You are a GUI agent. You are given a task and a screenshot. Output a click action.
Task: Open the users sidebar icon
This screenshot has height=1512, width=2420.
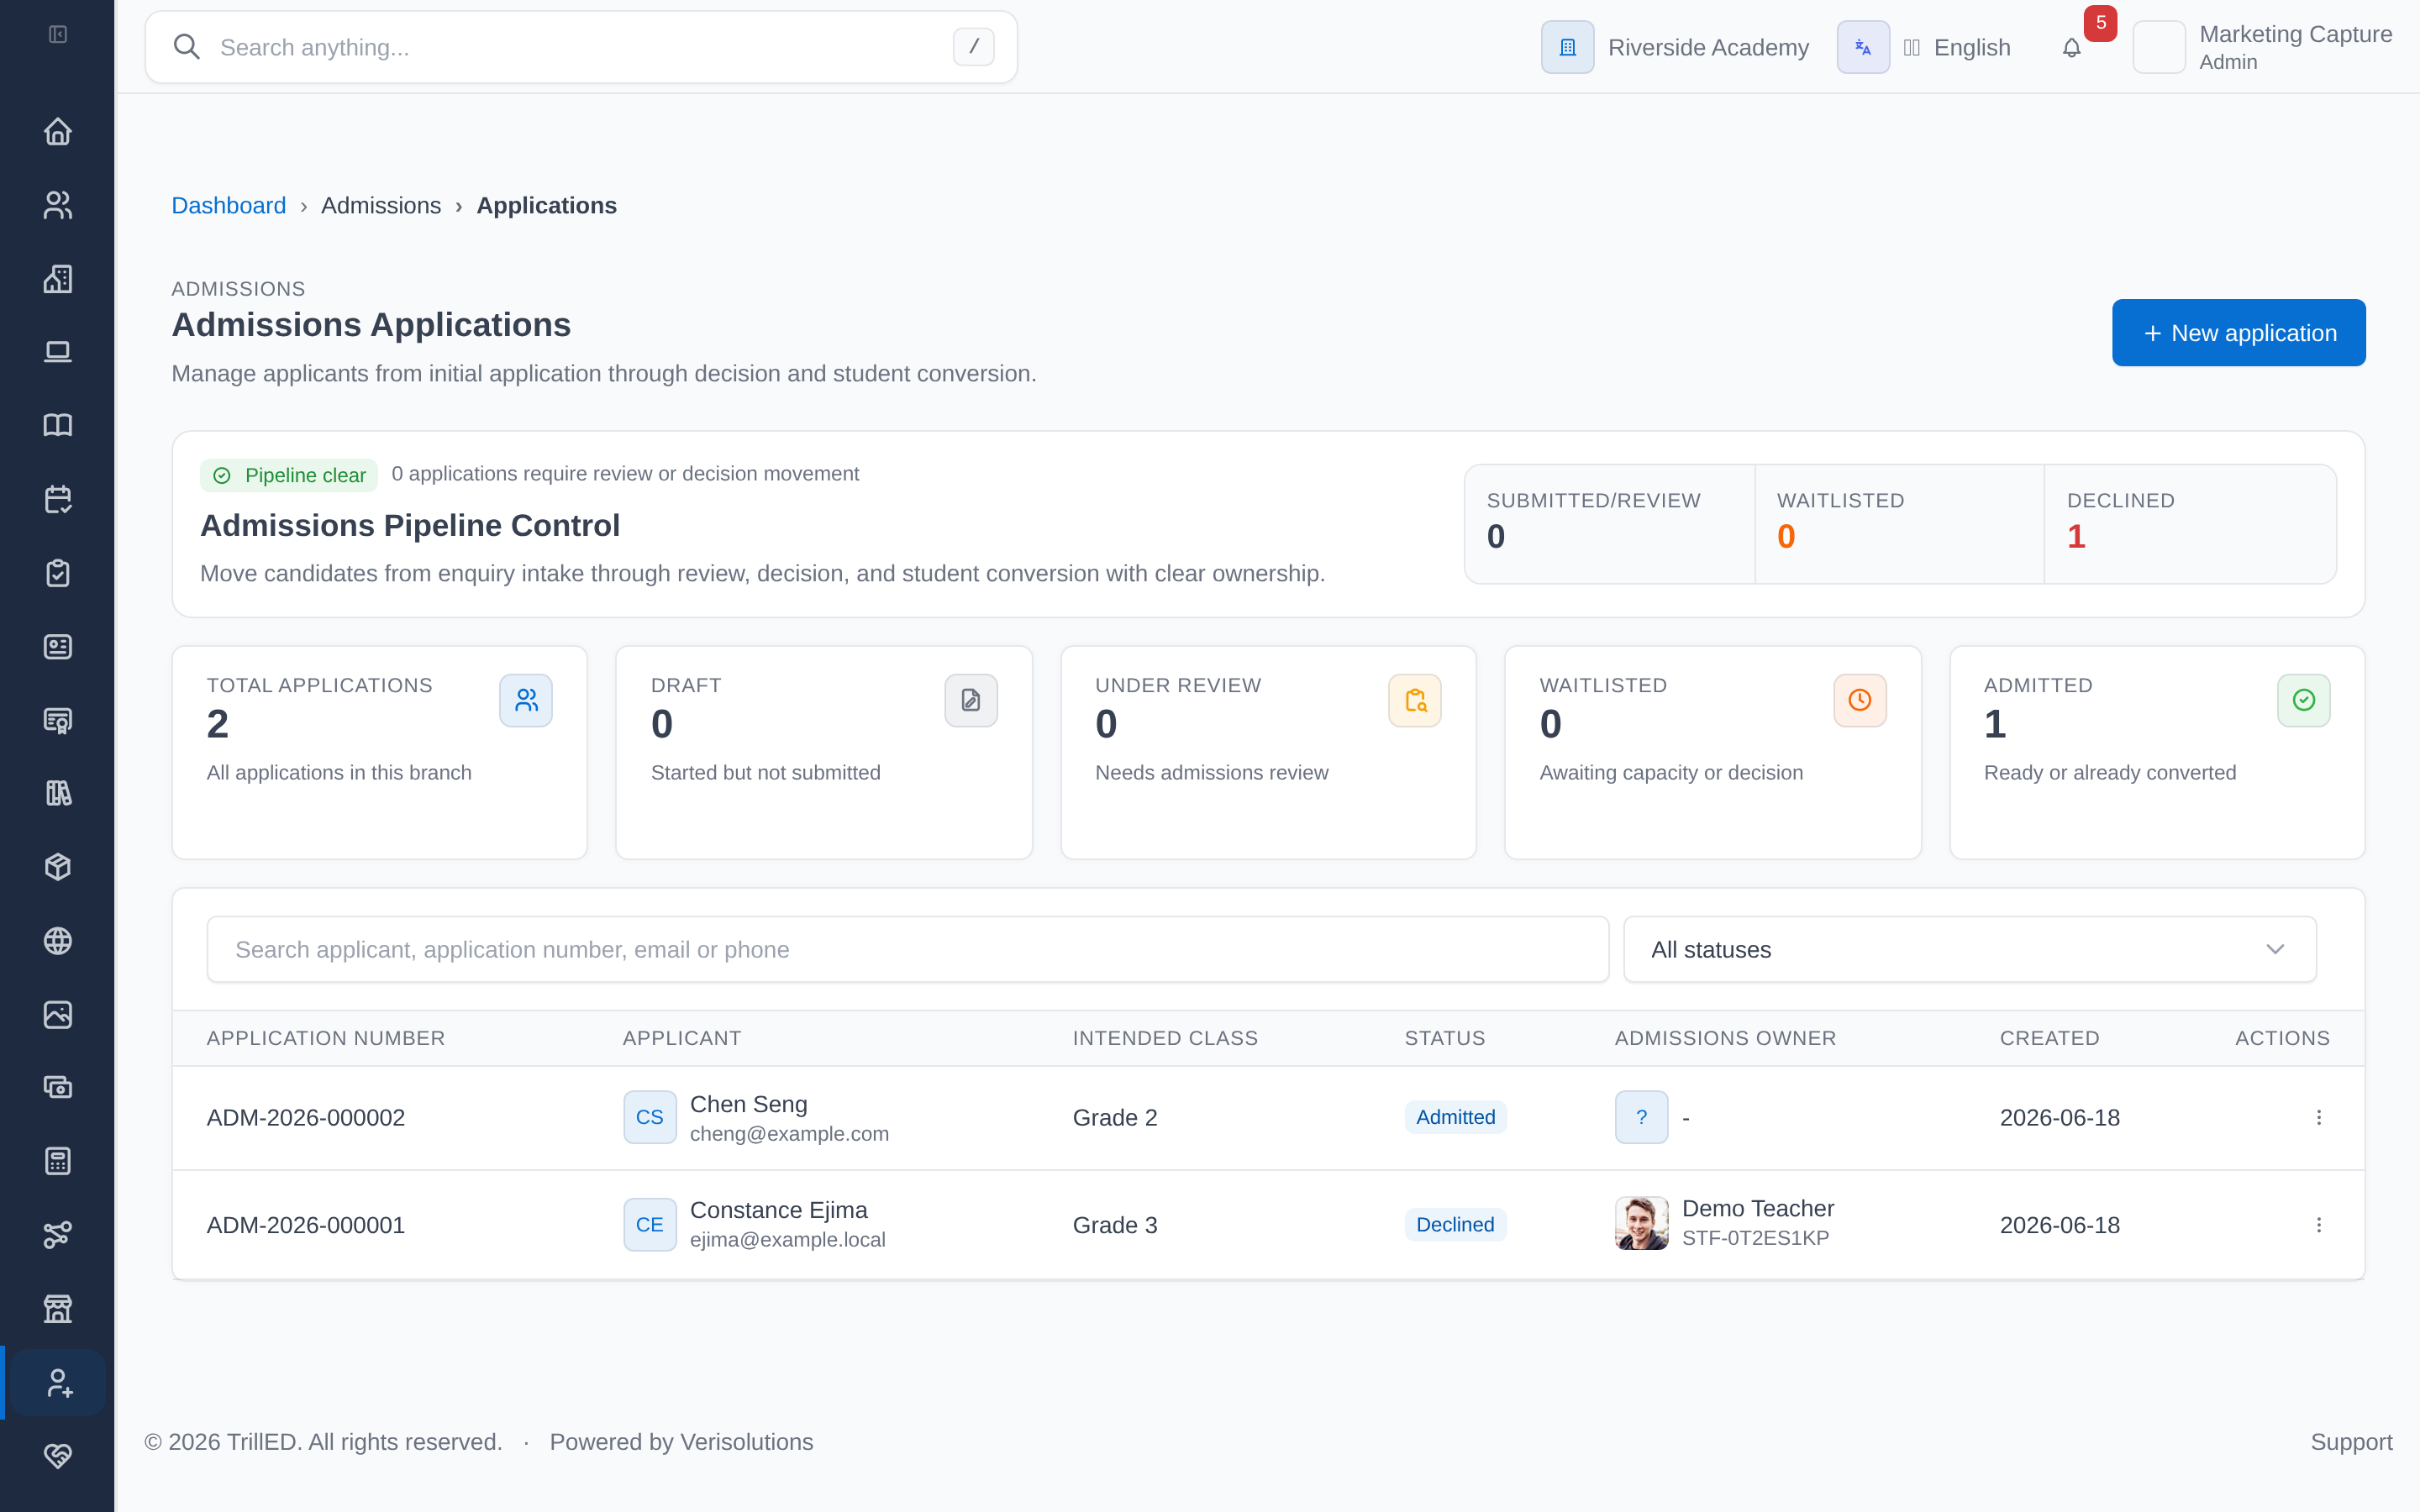(58, 205)
